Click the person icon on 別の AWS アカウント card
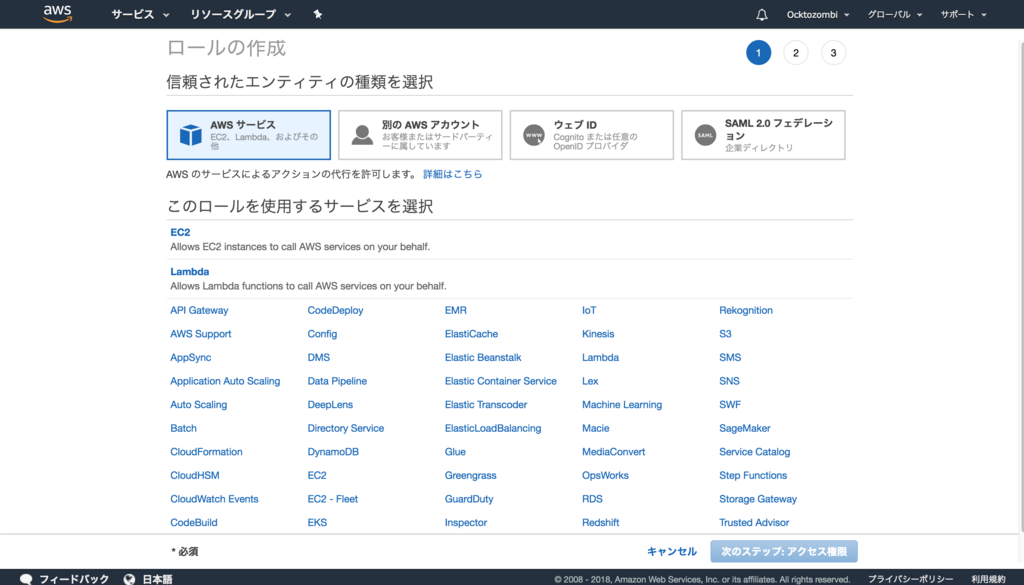The image size is (1024, 585). coord(362,135)
